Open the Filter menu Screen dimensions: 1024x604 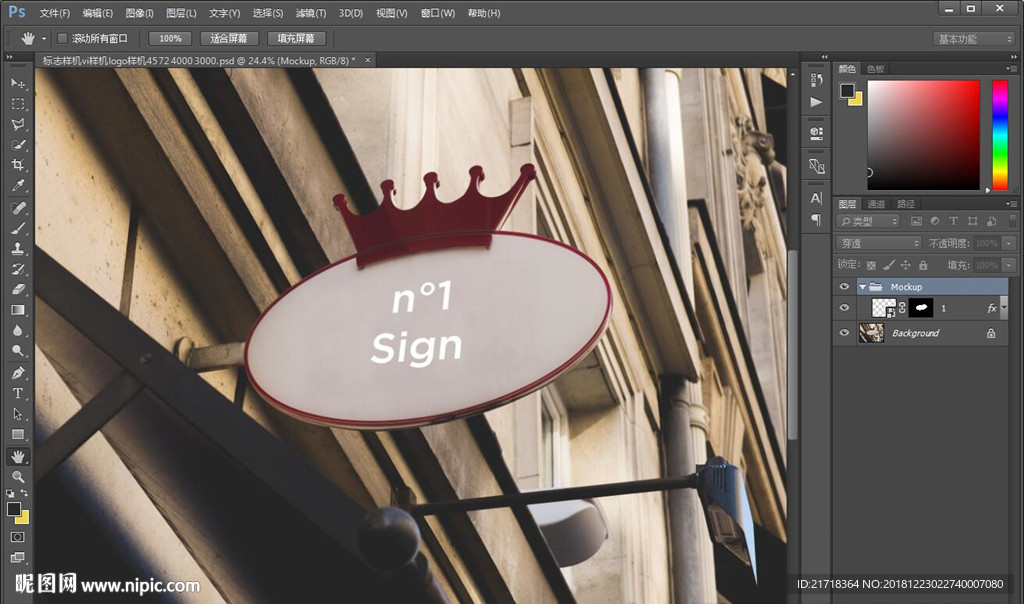pyautogui.click(x=311, y=13)
